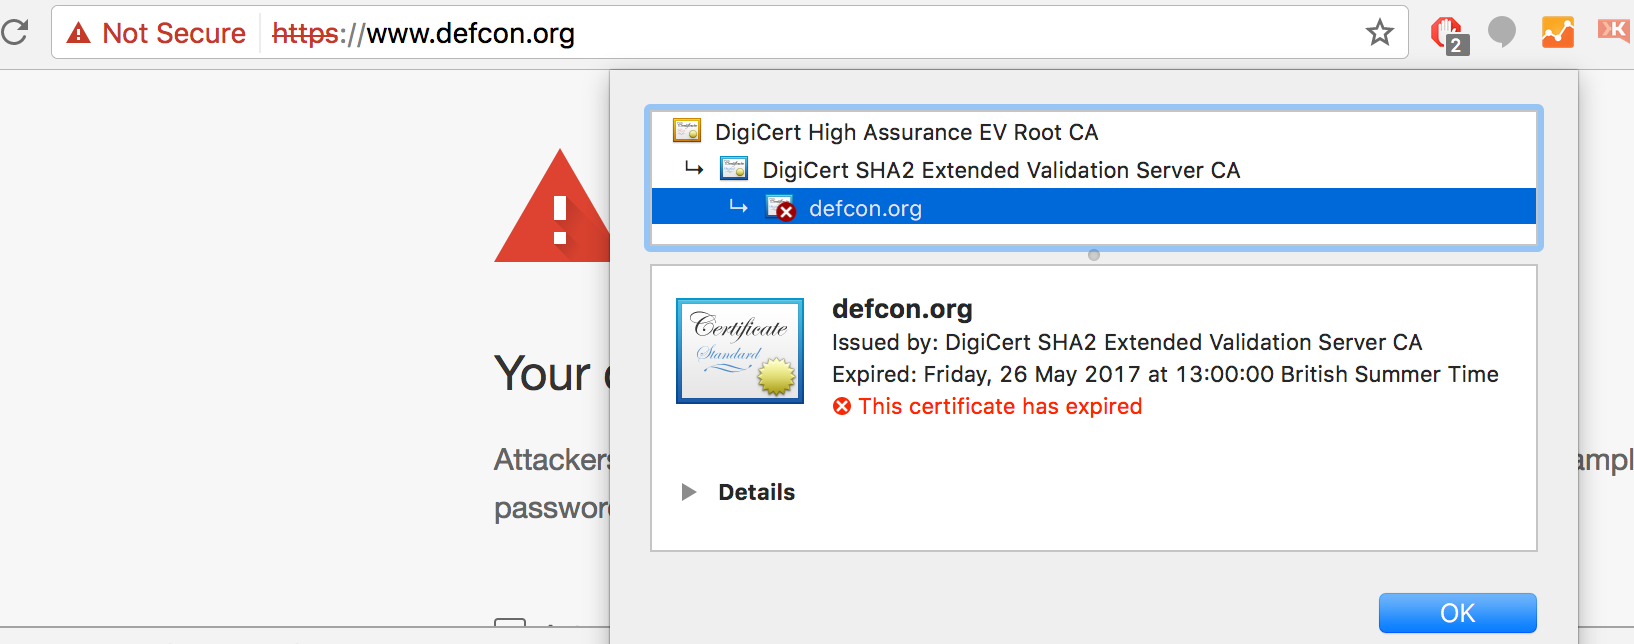Select DigiCert High Assurance EV Root CA
This screenshot has height=644, width=1634.
(x=903, y=131)
